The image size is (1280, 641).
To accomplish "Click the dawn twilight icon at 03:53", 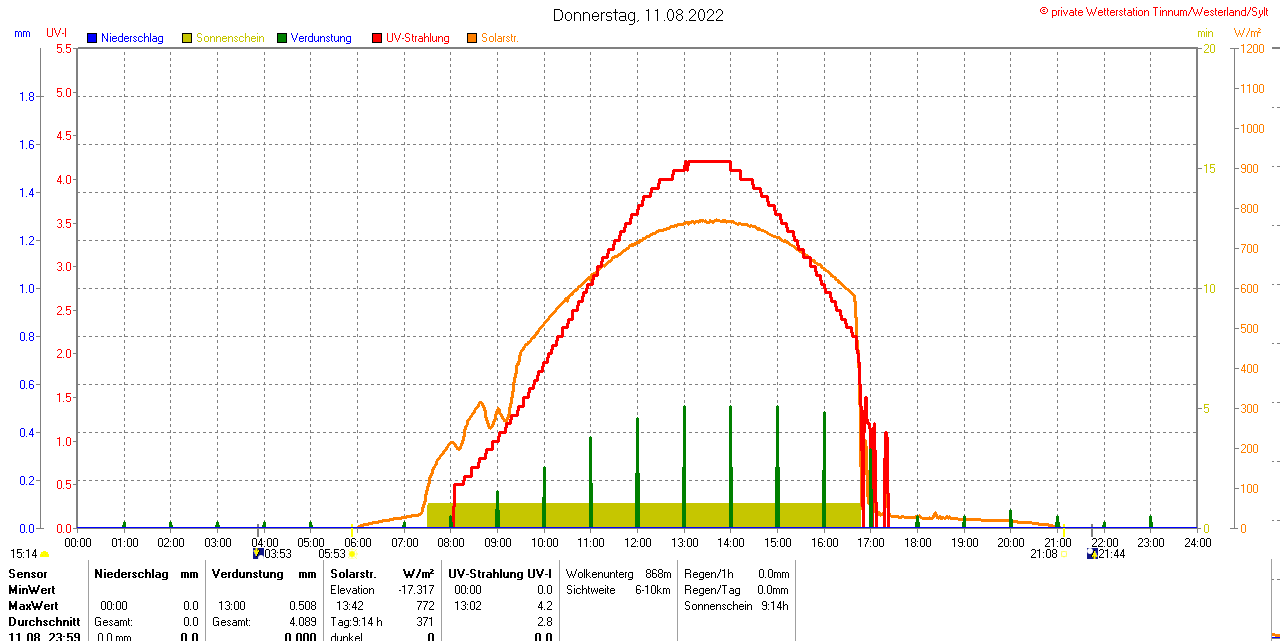I will [x=258, y=553].
